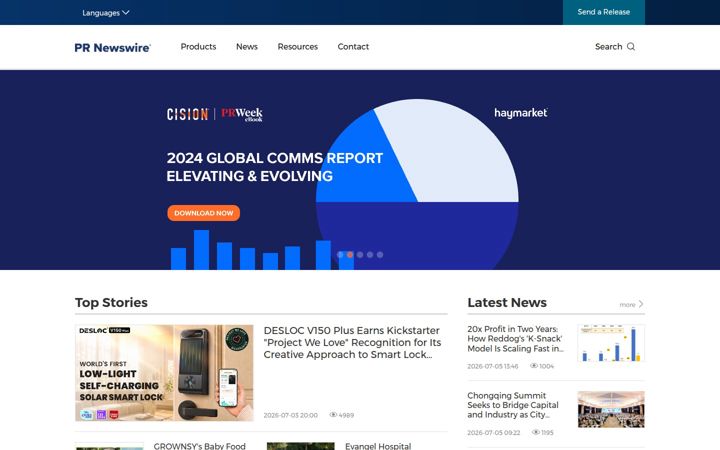The width and height of the screenshot is (720, 450).
Task: Open the DESLOC V150 Plus Kickstarter article
Action: [352, 343]
